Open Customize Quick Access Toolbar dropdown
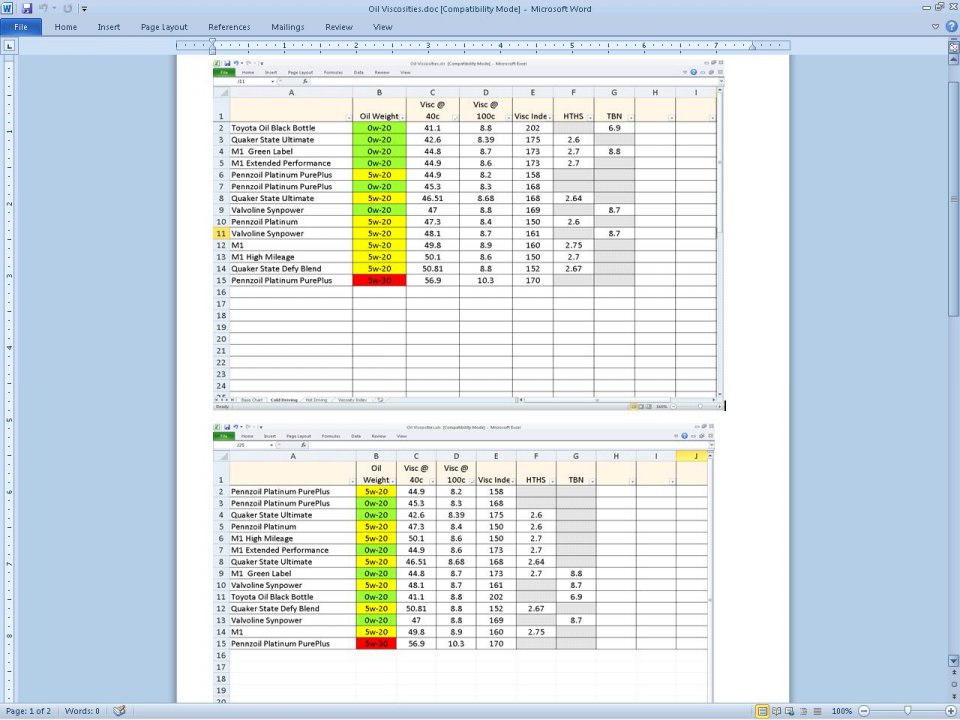The height and width of the screenshot is (720, 960). click(84, 9)
